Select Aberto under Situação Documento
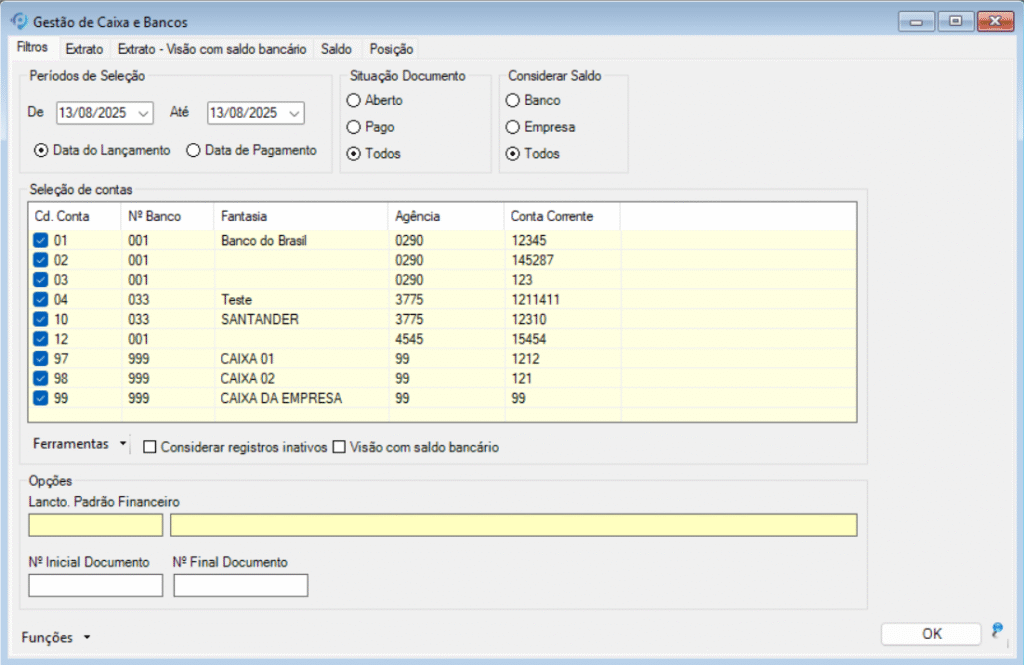Screen dimensions: 1024x665 353,100
